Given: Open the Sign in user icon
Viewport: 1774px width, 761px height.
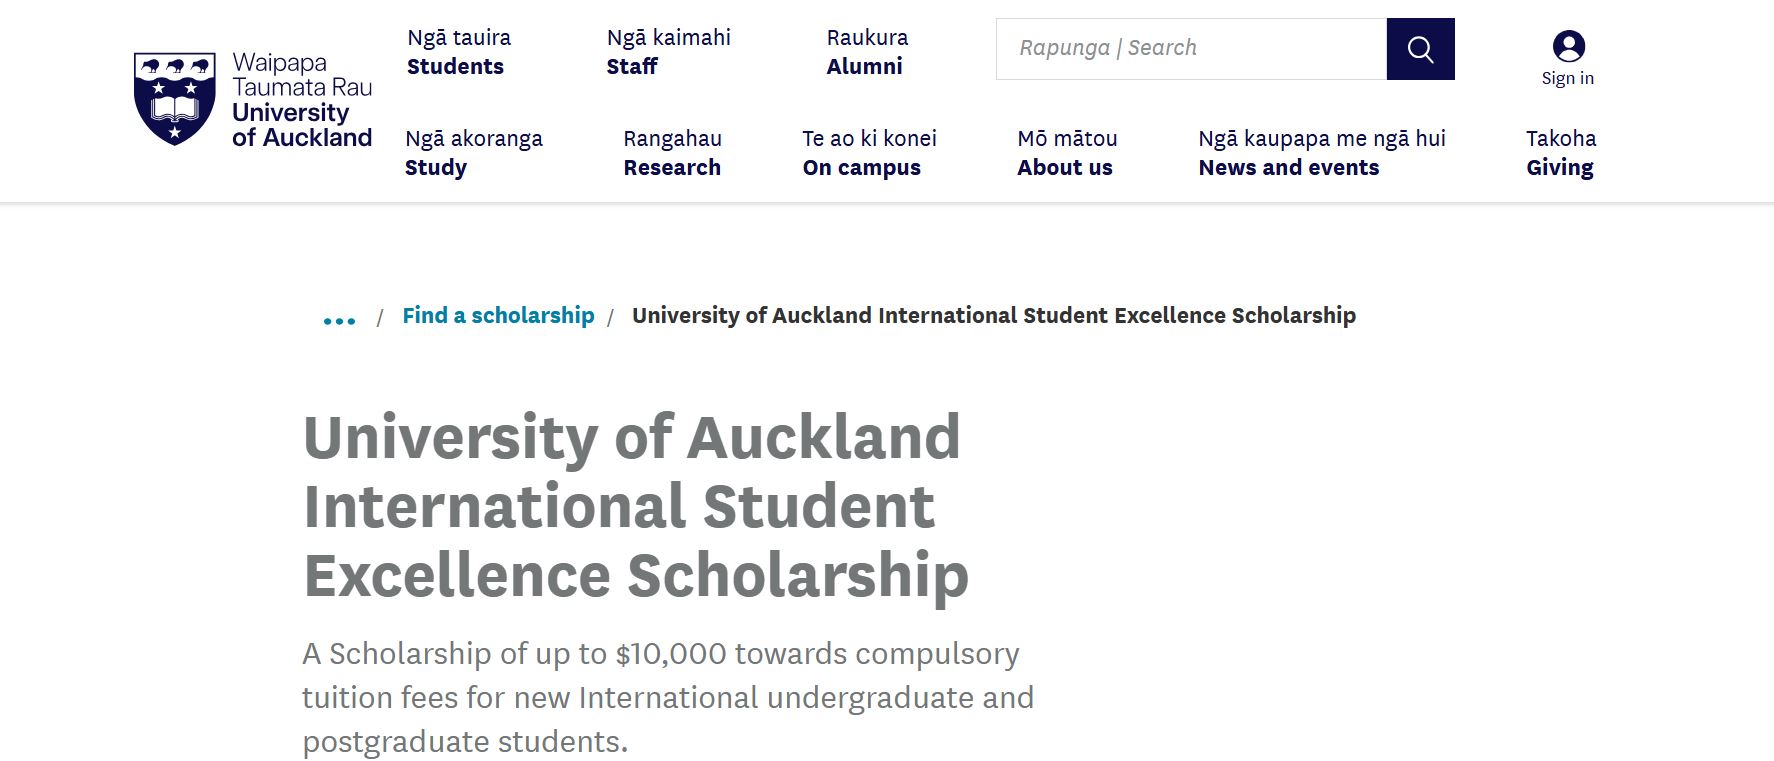Looking at the screenshot, I should [1568, 46].
